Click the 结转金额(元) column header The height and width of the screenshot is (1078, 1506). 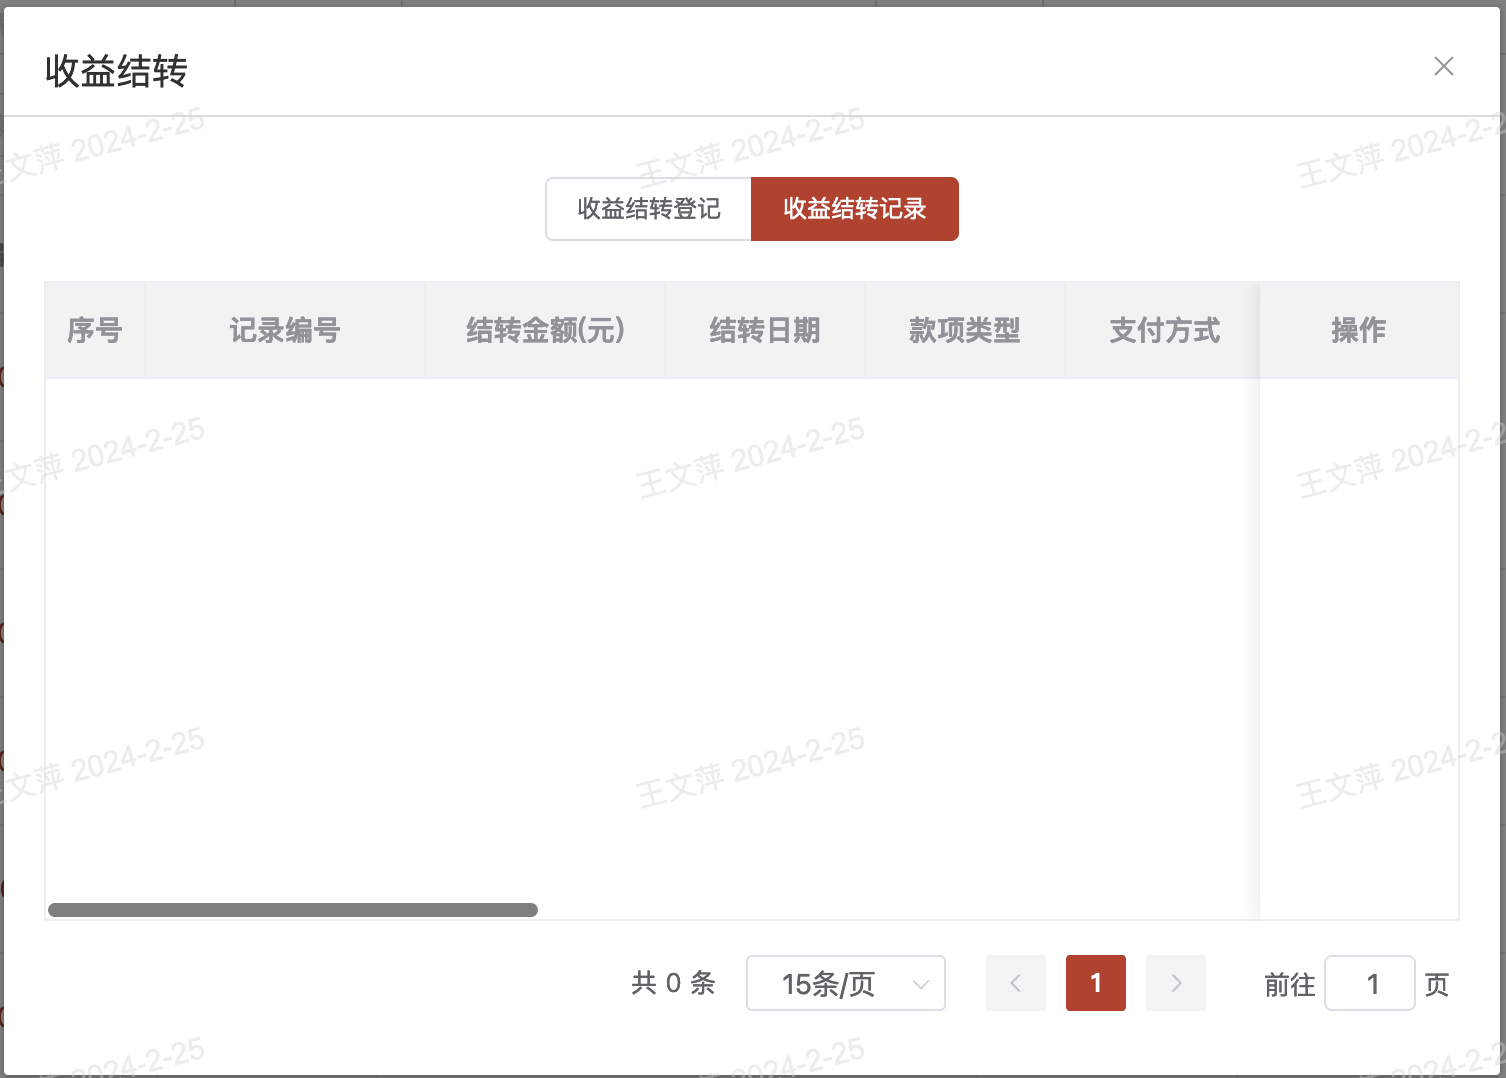(545, 330)
